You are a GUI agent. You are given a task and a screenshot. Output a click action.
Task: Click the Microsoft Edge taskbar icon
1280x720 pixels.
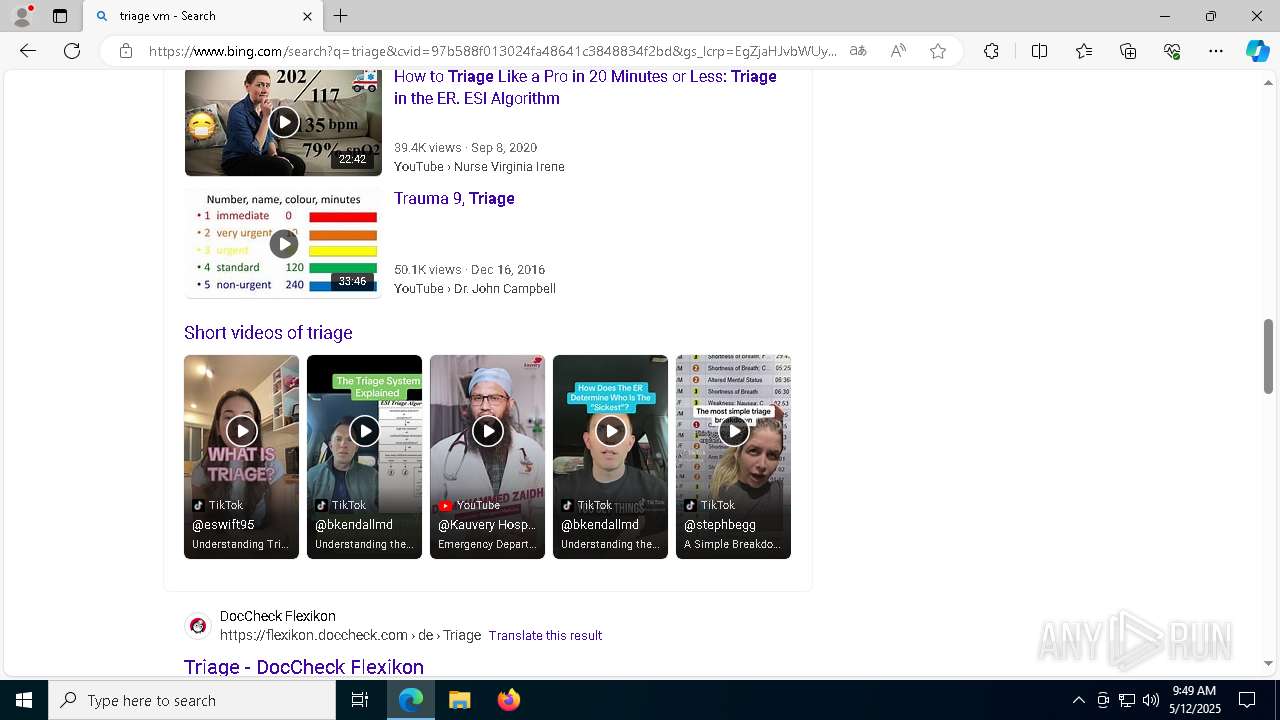coord(411,700)
